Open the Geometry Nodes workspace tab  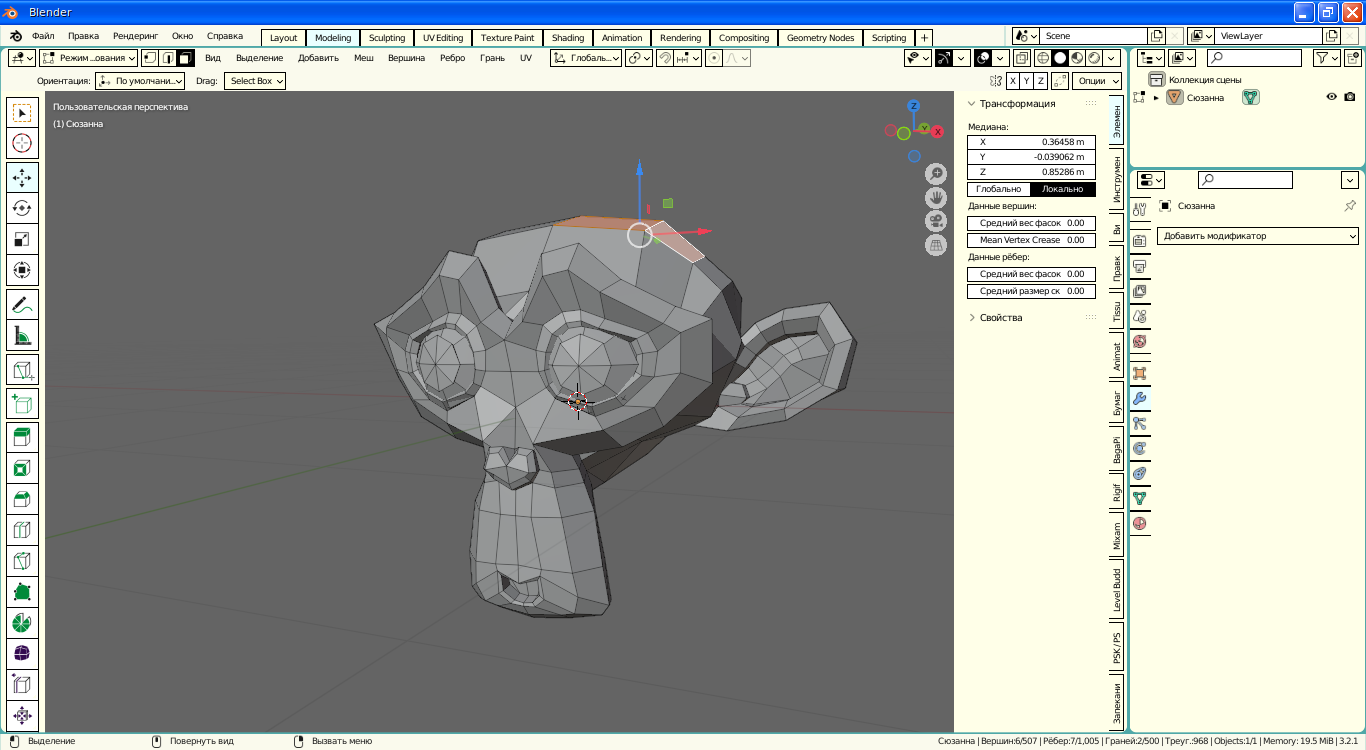click(x=820, y=38)
